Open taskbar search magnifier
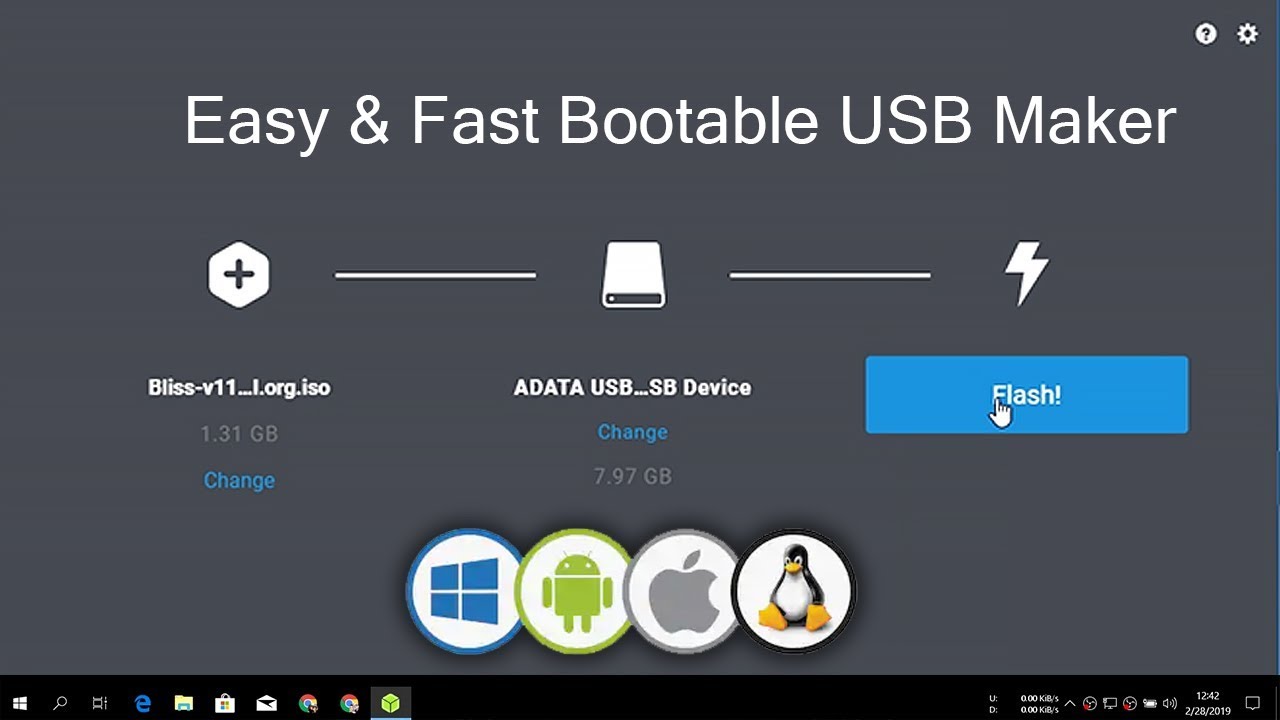Image resolution: width=1280 pixels, height=720 pixels. point(60,703)
